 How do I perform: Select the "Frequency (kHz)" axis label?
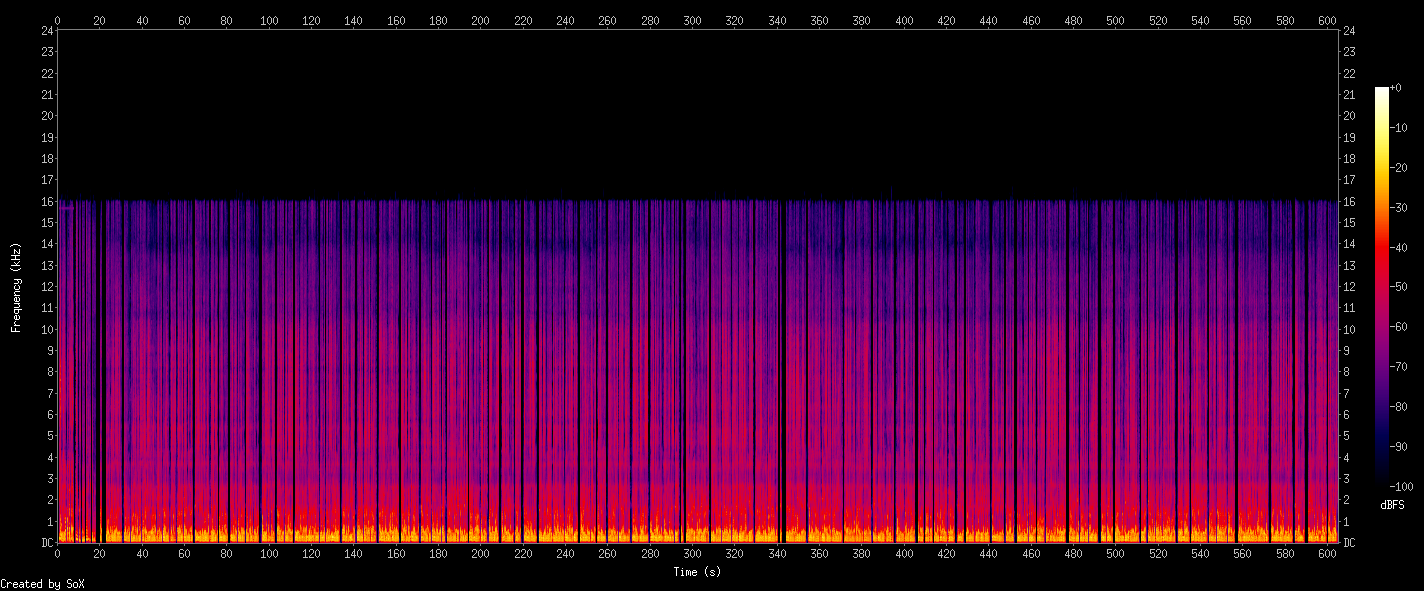click(16, 287)
